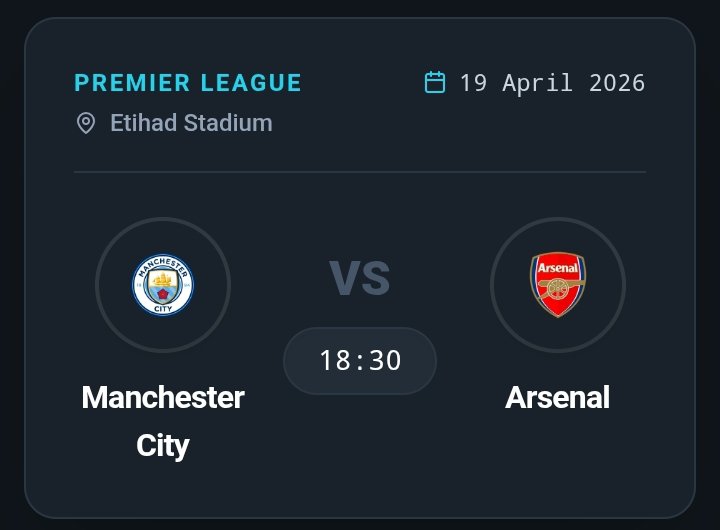Select the 18:30 kickoff time pill
Image resolution: width=720 pixels, height=530 pixels.
pos(360,360)
